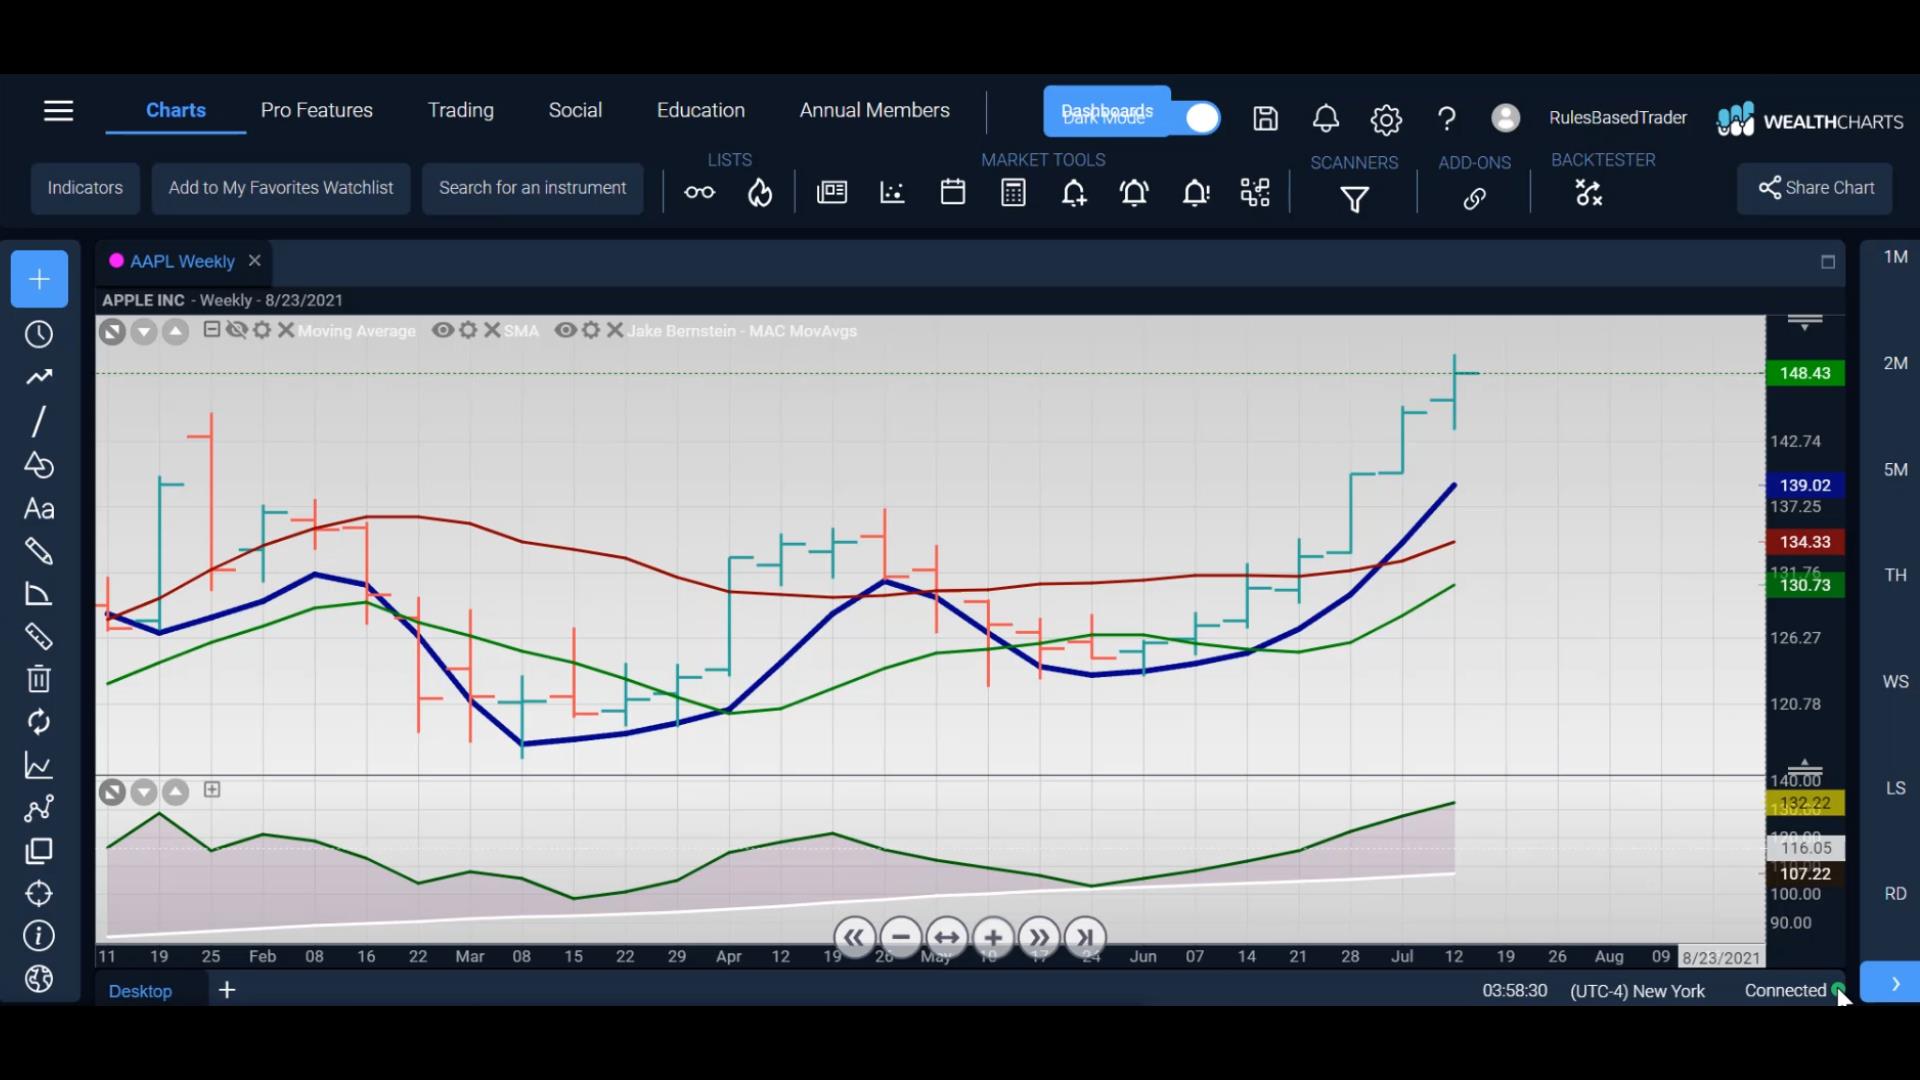Open the calculator market tool
This screenshot has width=1920, height=1080.
(1013, 192)
